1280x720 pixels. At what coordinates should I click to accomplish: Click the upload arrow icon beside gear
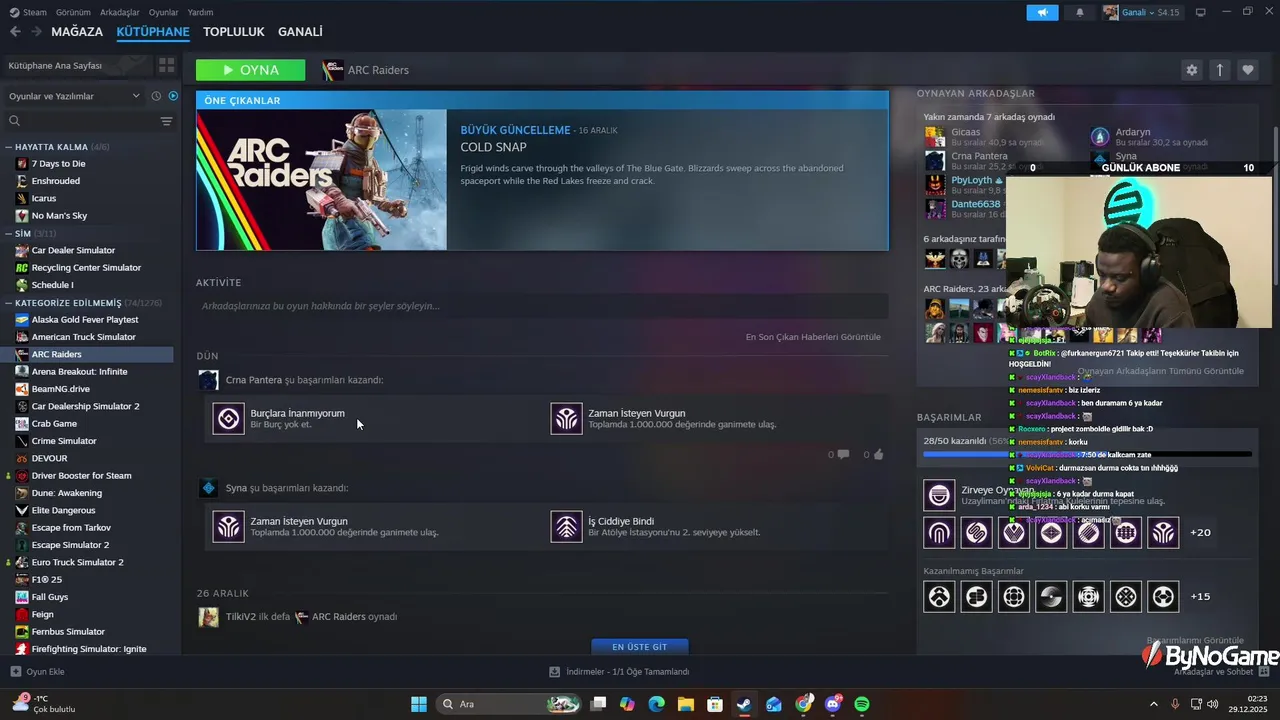1219,70
